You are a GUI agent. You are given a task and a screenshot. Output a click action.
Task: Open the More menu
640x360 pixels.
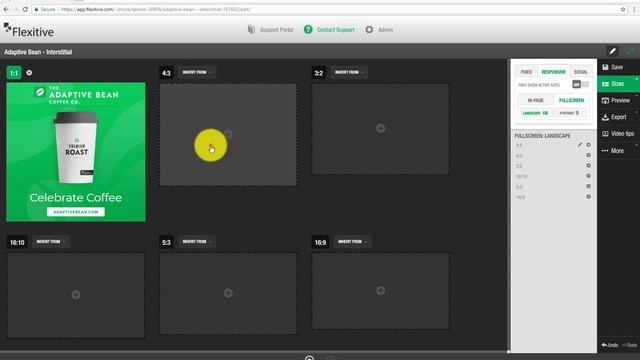point(618,151)
